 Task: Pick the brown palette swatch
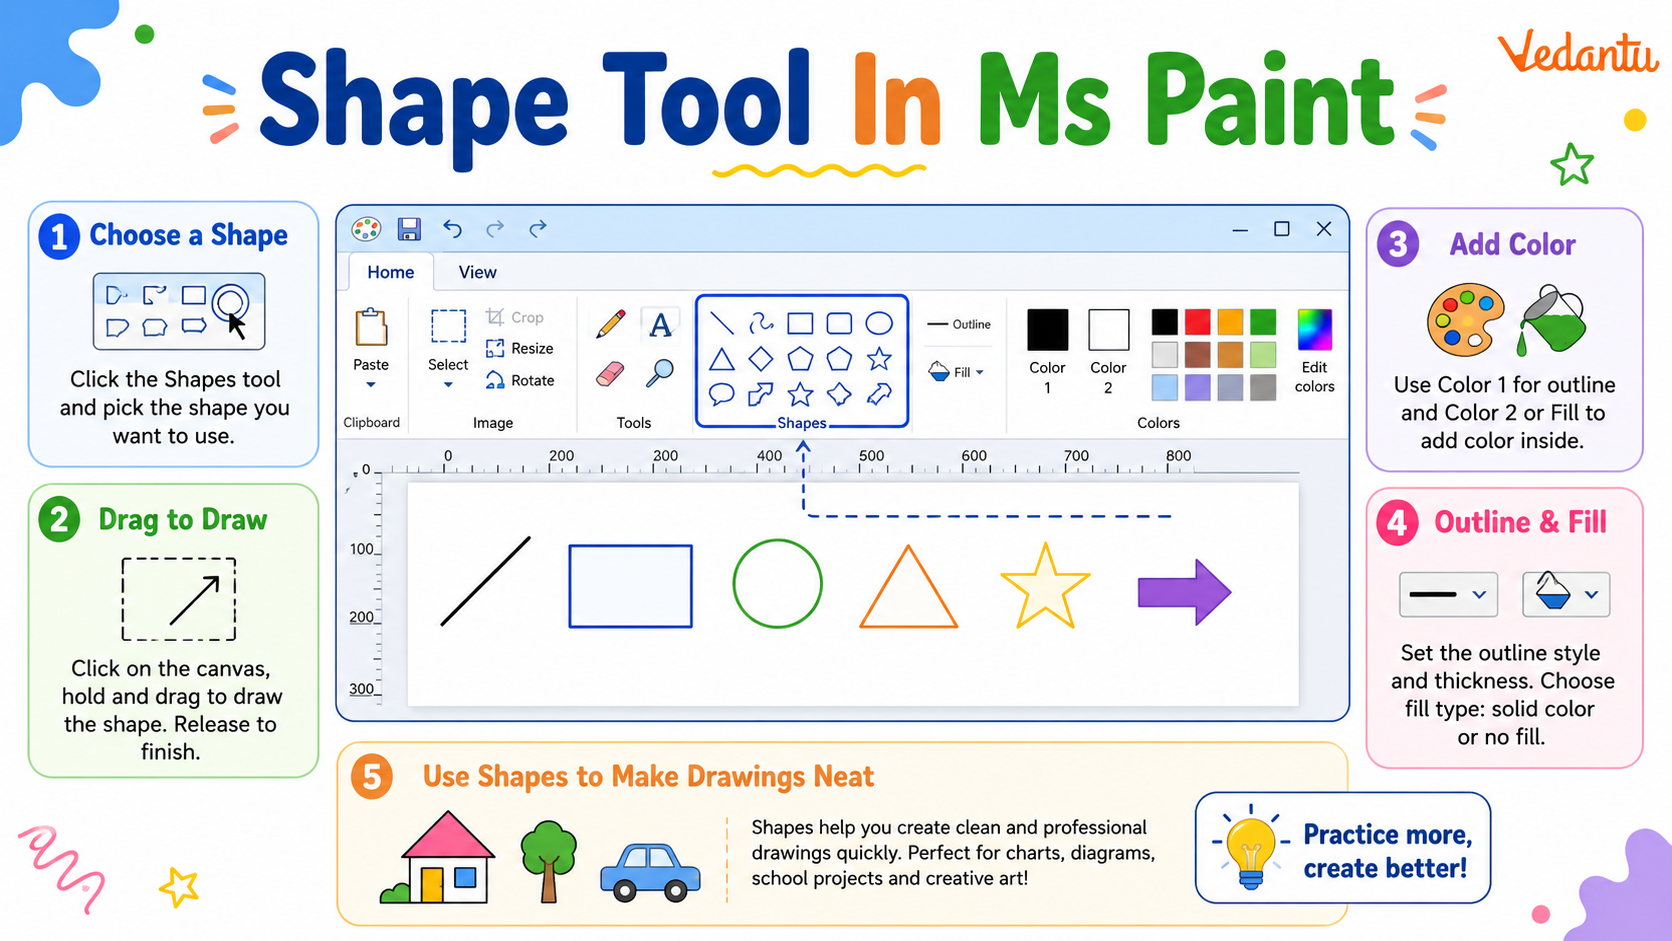(x=1197, y=354)
